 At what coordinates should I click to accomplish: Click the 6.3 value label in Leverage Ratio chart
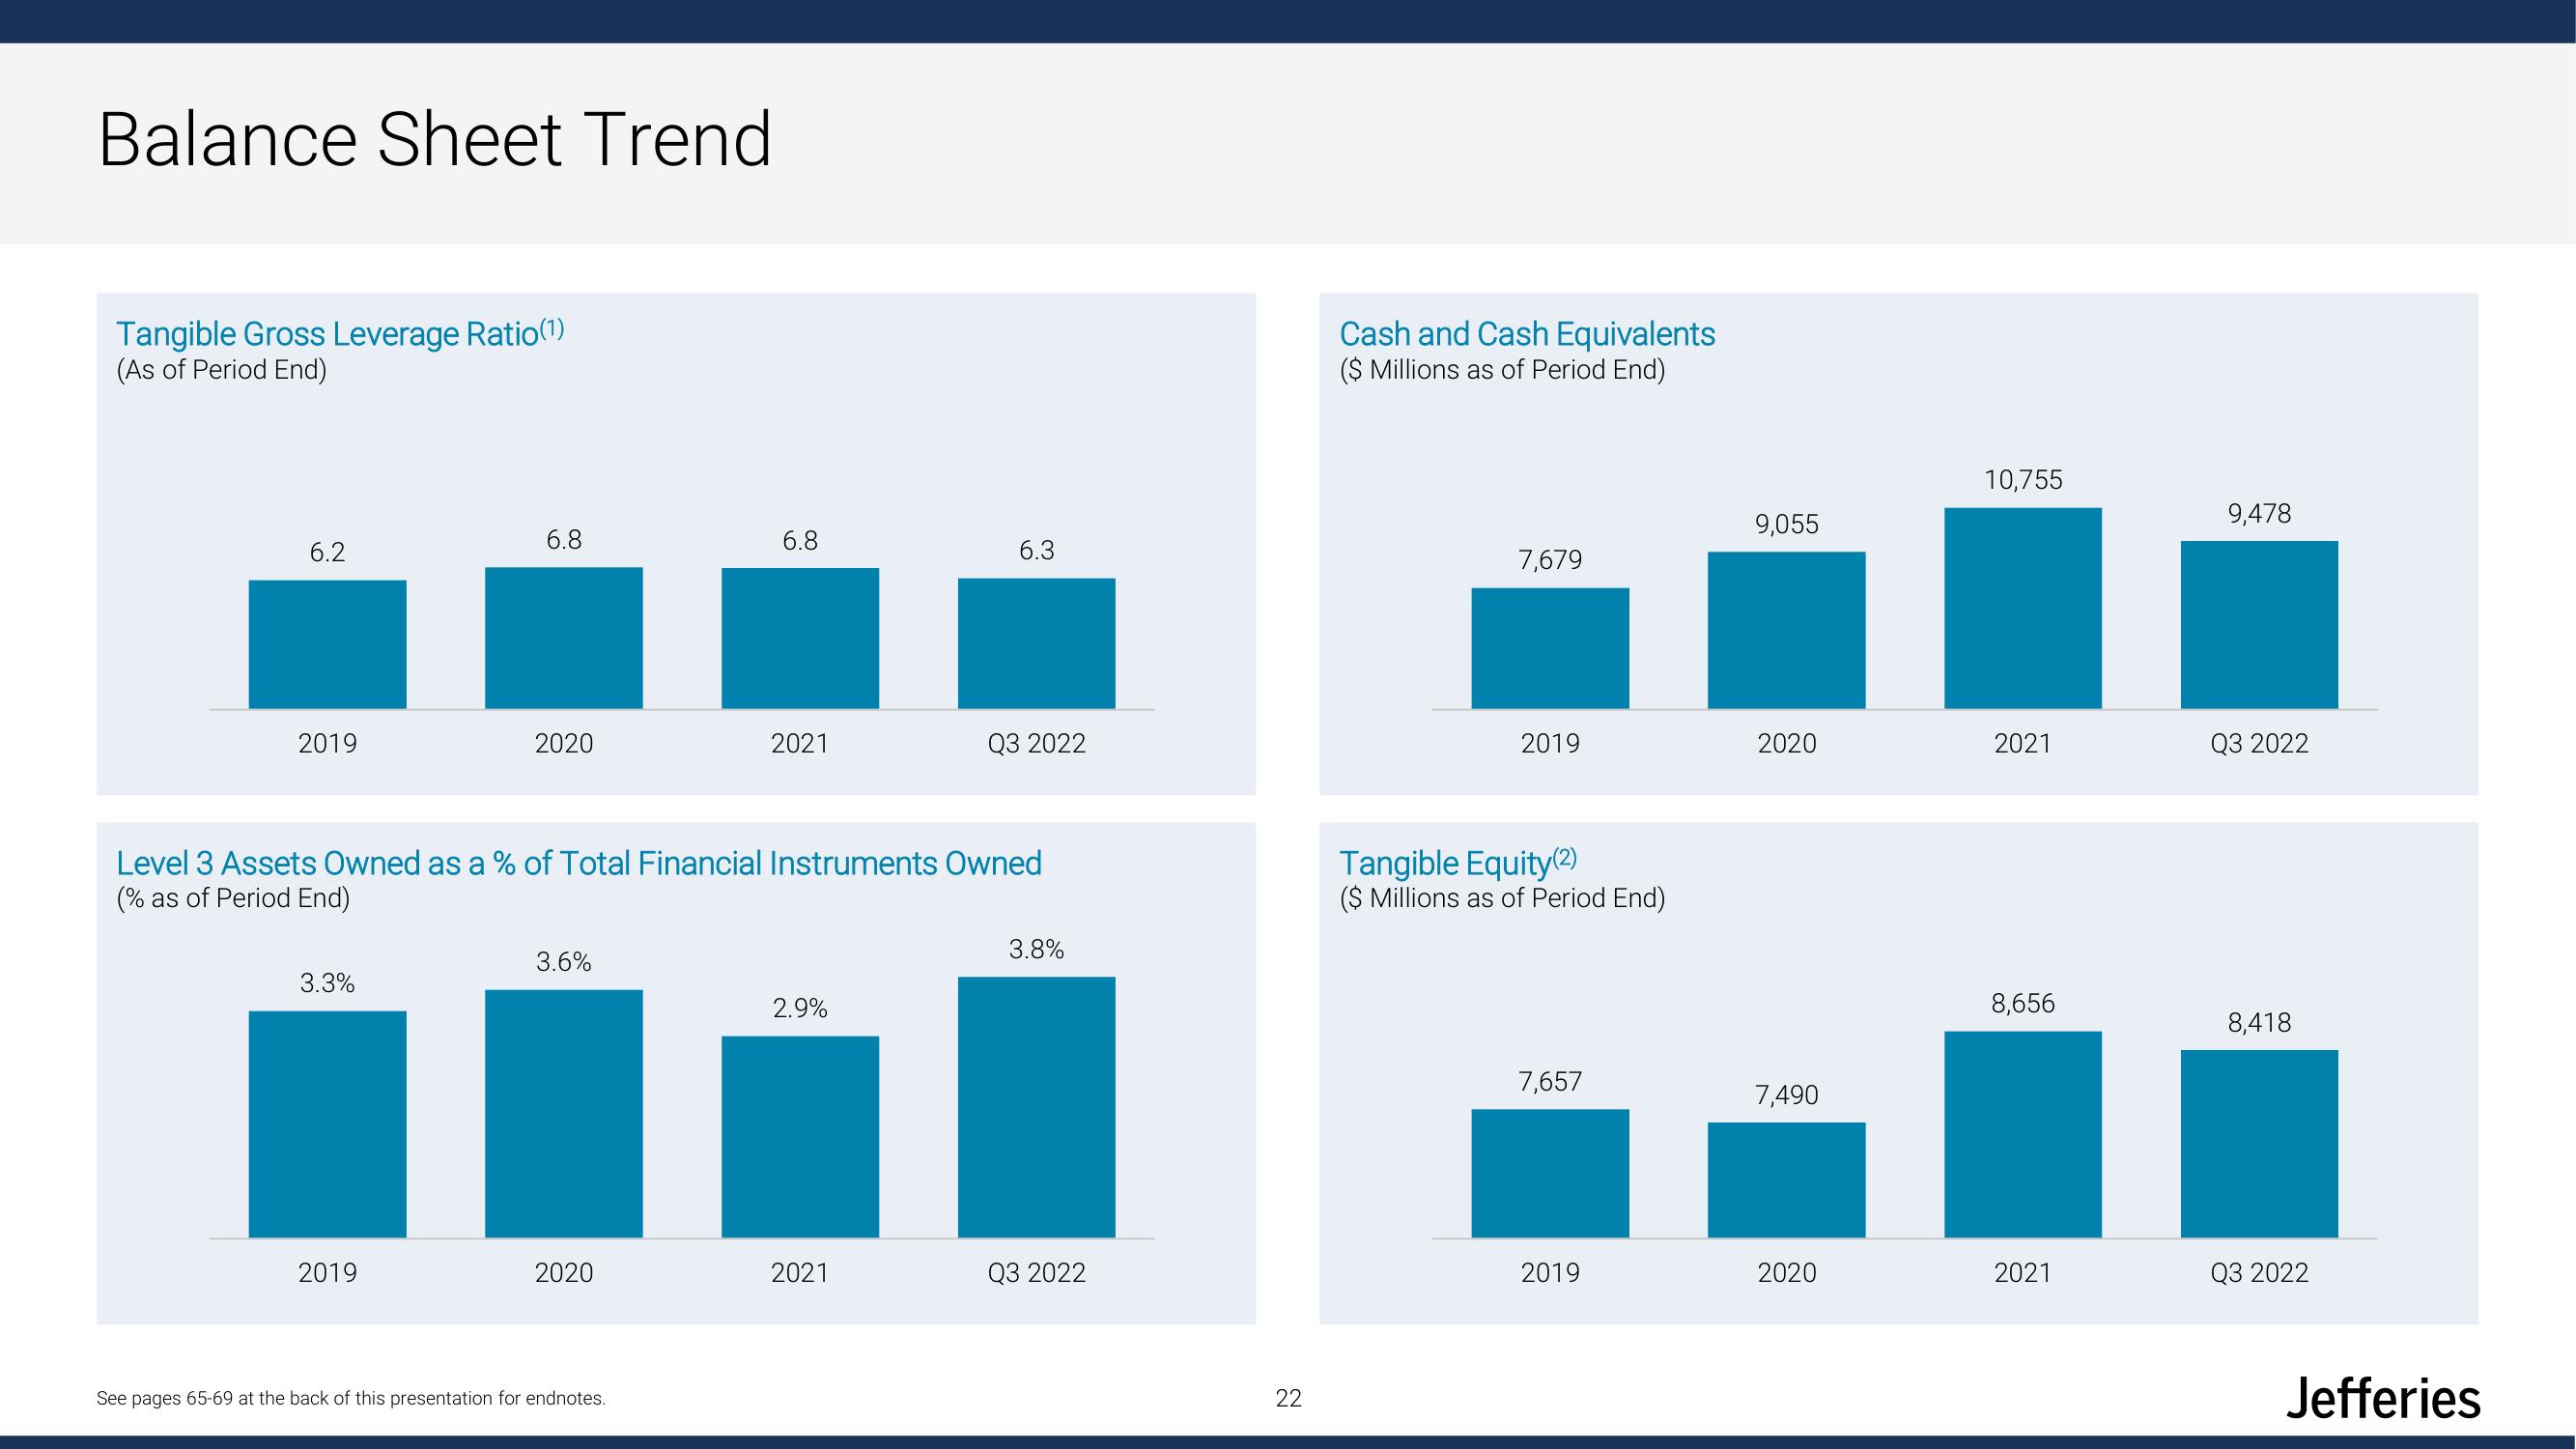(x=1036, y=550)
